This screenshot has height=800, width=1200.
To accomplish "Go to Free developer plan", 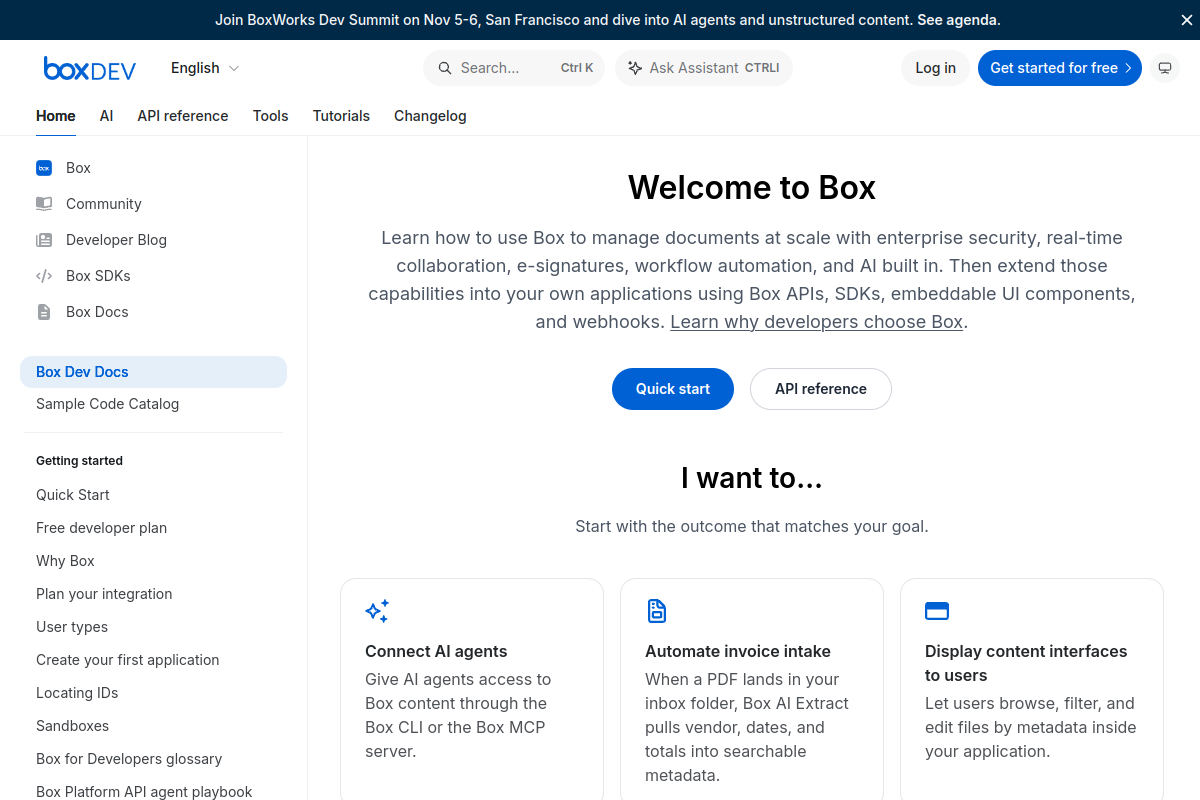I will click(x=101, y=528).
